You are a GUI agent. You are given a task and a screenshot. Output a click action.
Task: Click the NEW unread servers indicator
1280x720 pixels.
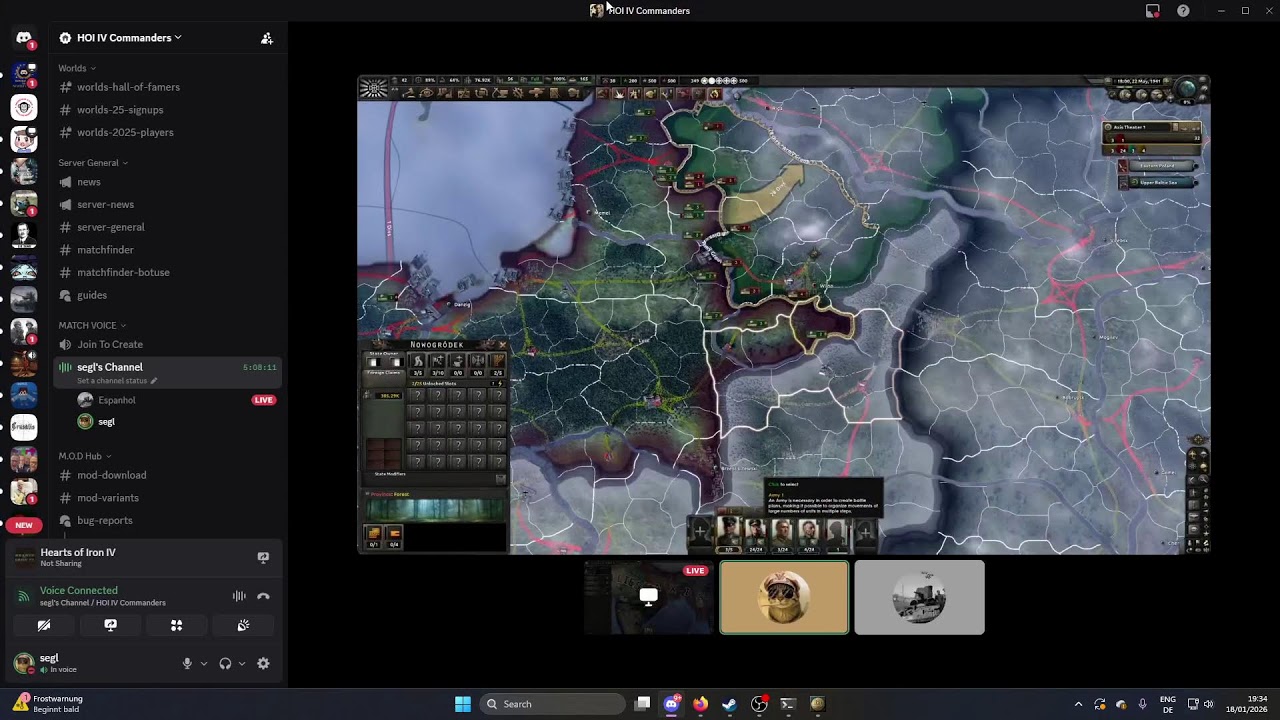[24, 525]
